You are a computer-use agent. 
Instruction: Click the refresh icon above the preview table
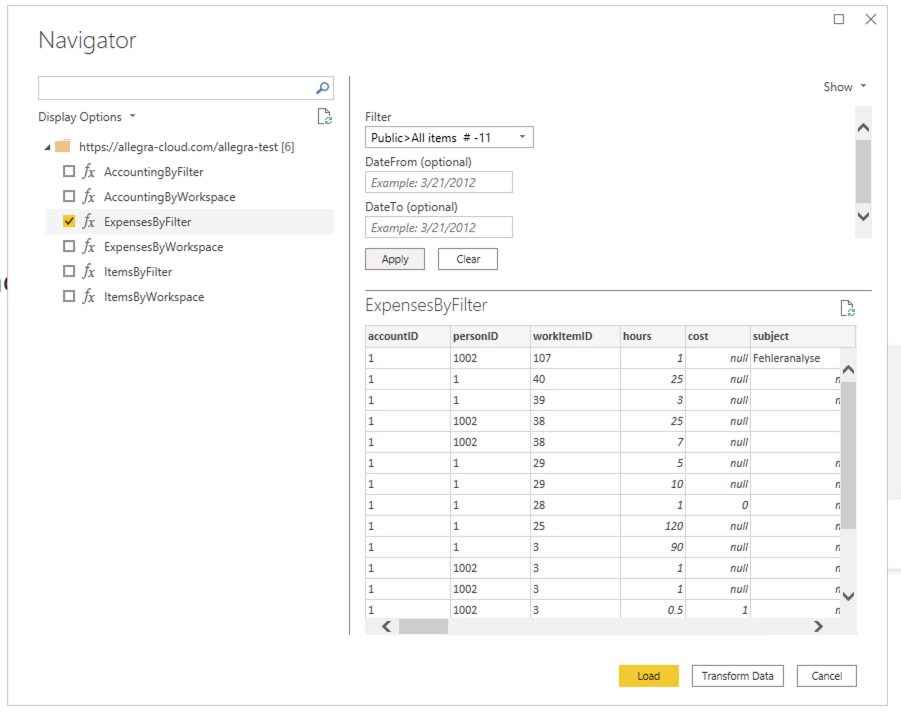point(848,310)
